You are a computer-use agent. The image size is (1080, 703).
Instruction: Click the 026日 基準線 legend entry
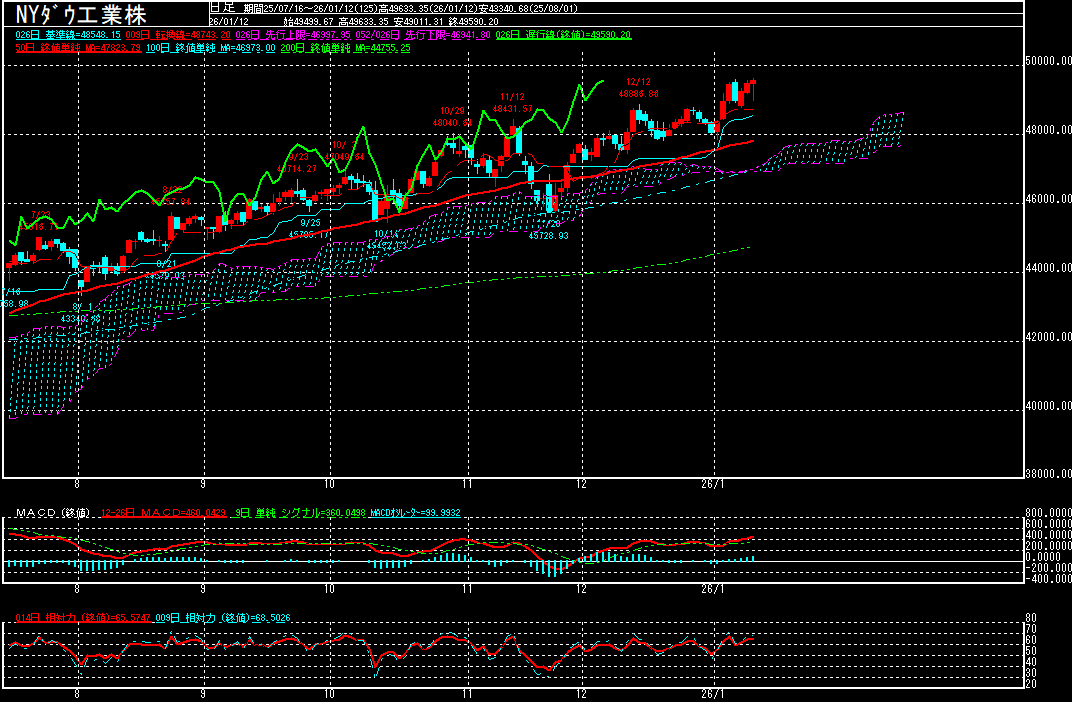tap(60, 34)
